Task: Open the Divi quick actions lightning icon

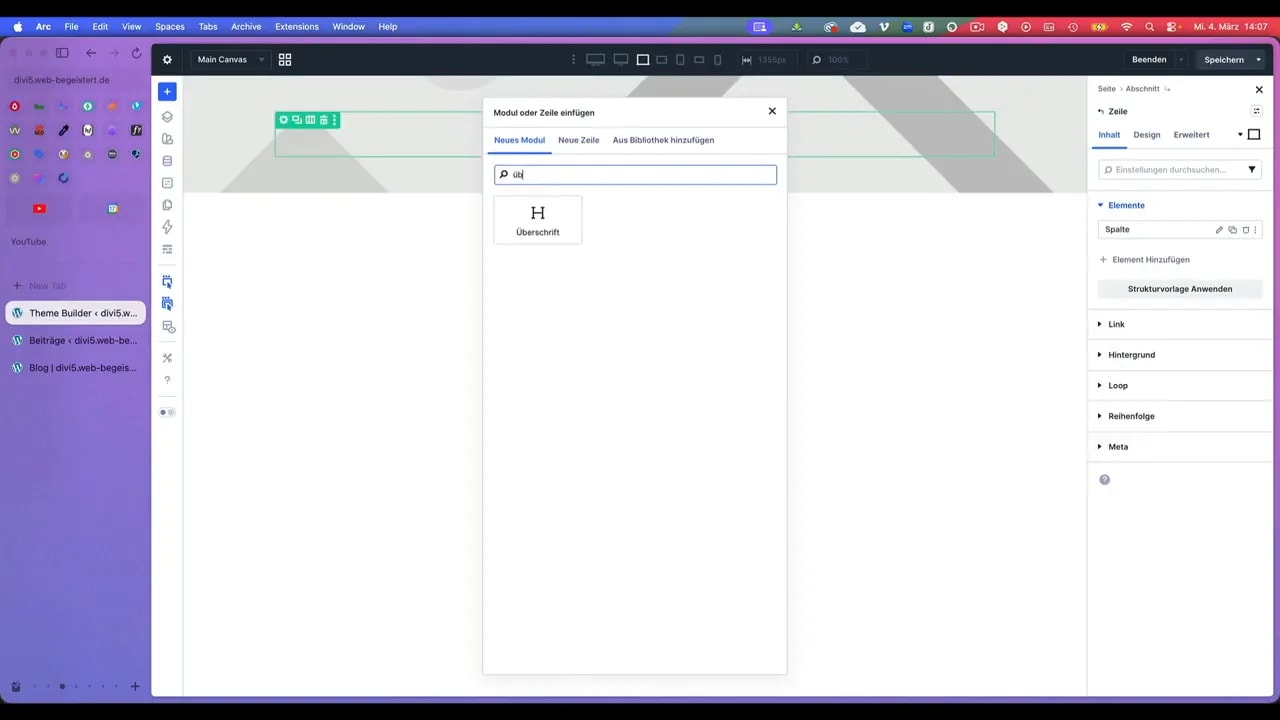Action: [167, 227]
